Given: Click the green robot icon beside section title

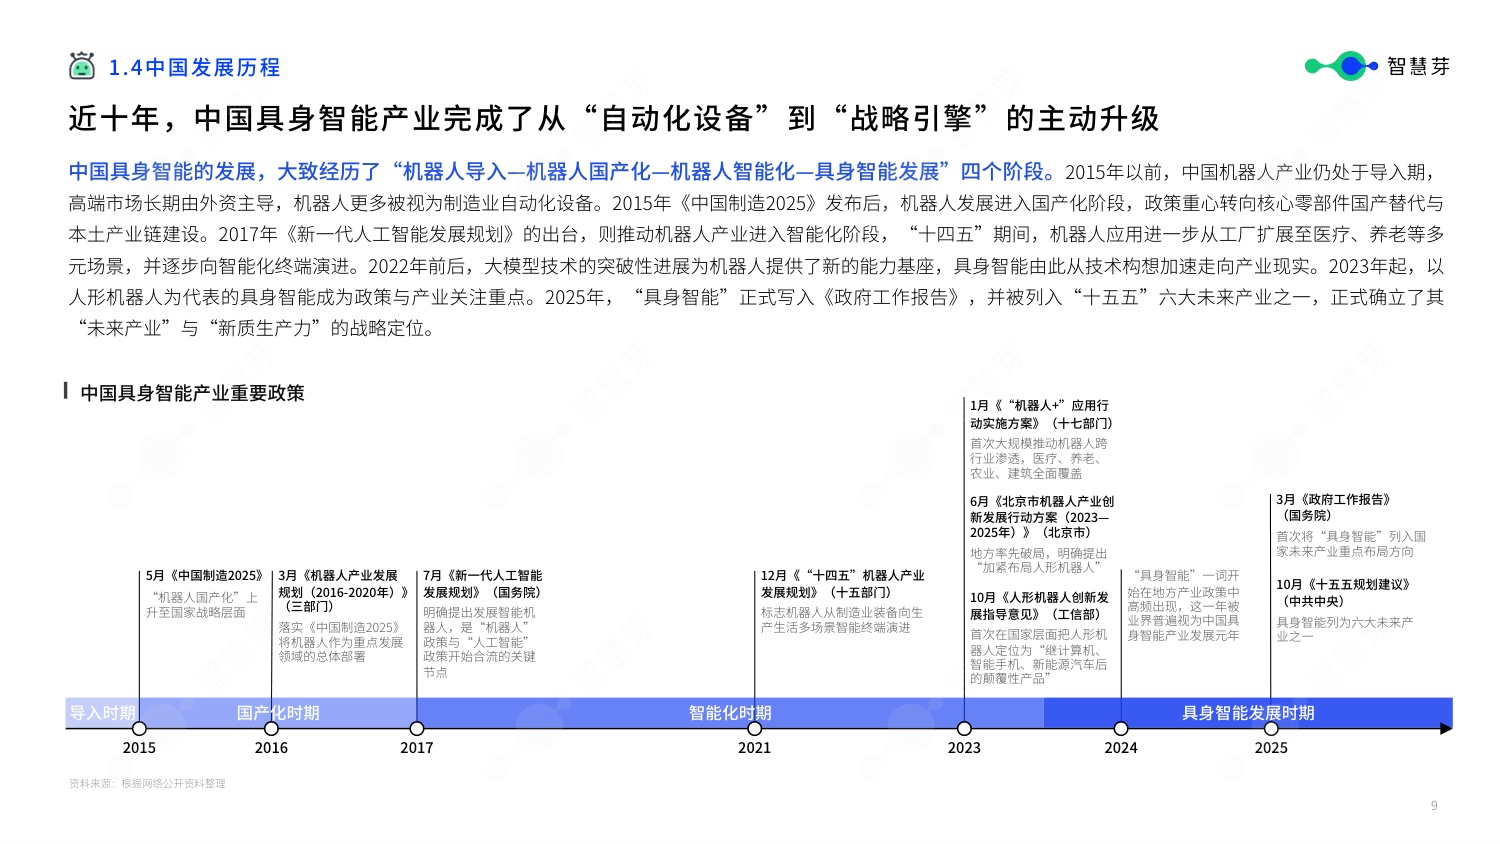Looking at the screenshot, I should click(x=82, y=66).
